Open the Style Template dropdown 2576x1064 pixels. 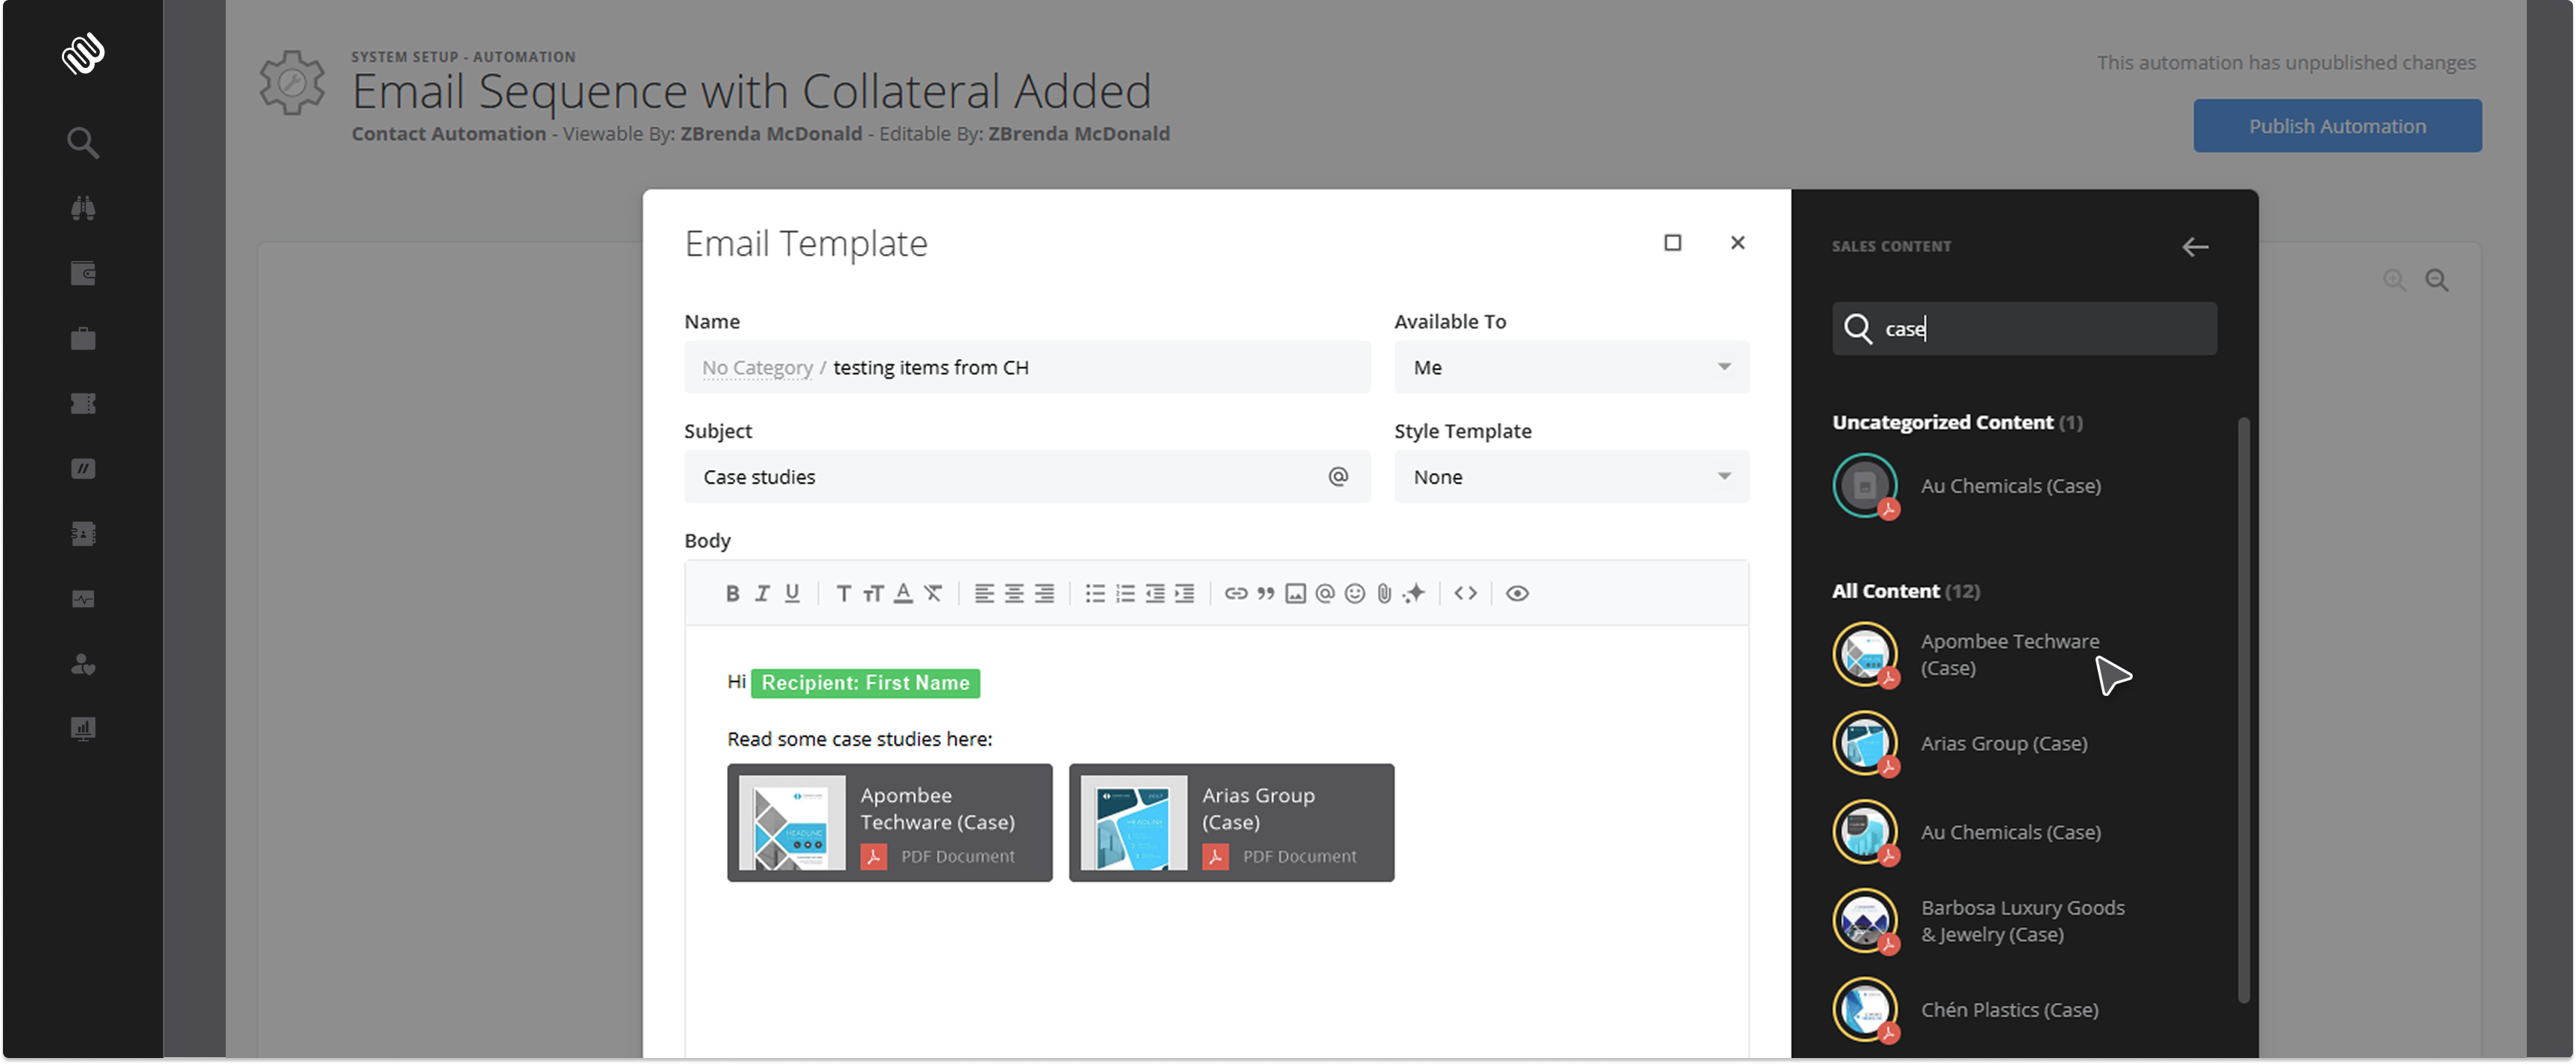1570,477
